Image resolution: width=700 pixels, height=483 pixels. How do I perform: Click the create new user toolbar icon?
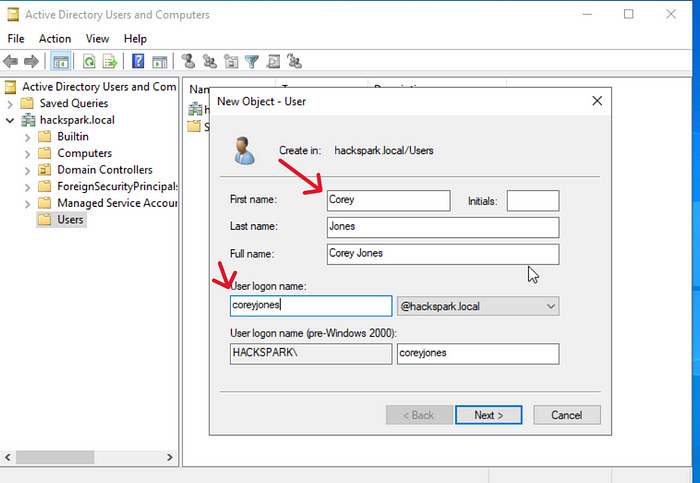point(188,61)
